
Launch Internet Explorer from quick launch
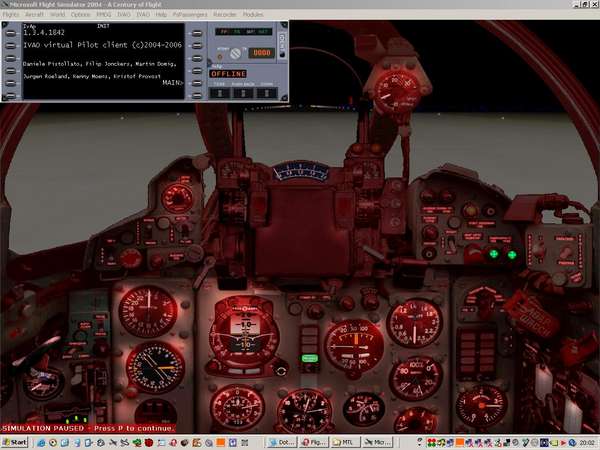coord(41,443)
